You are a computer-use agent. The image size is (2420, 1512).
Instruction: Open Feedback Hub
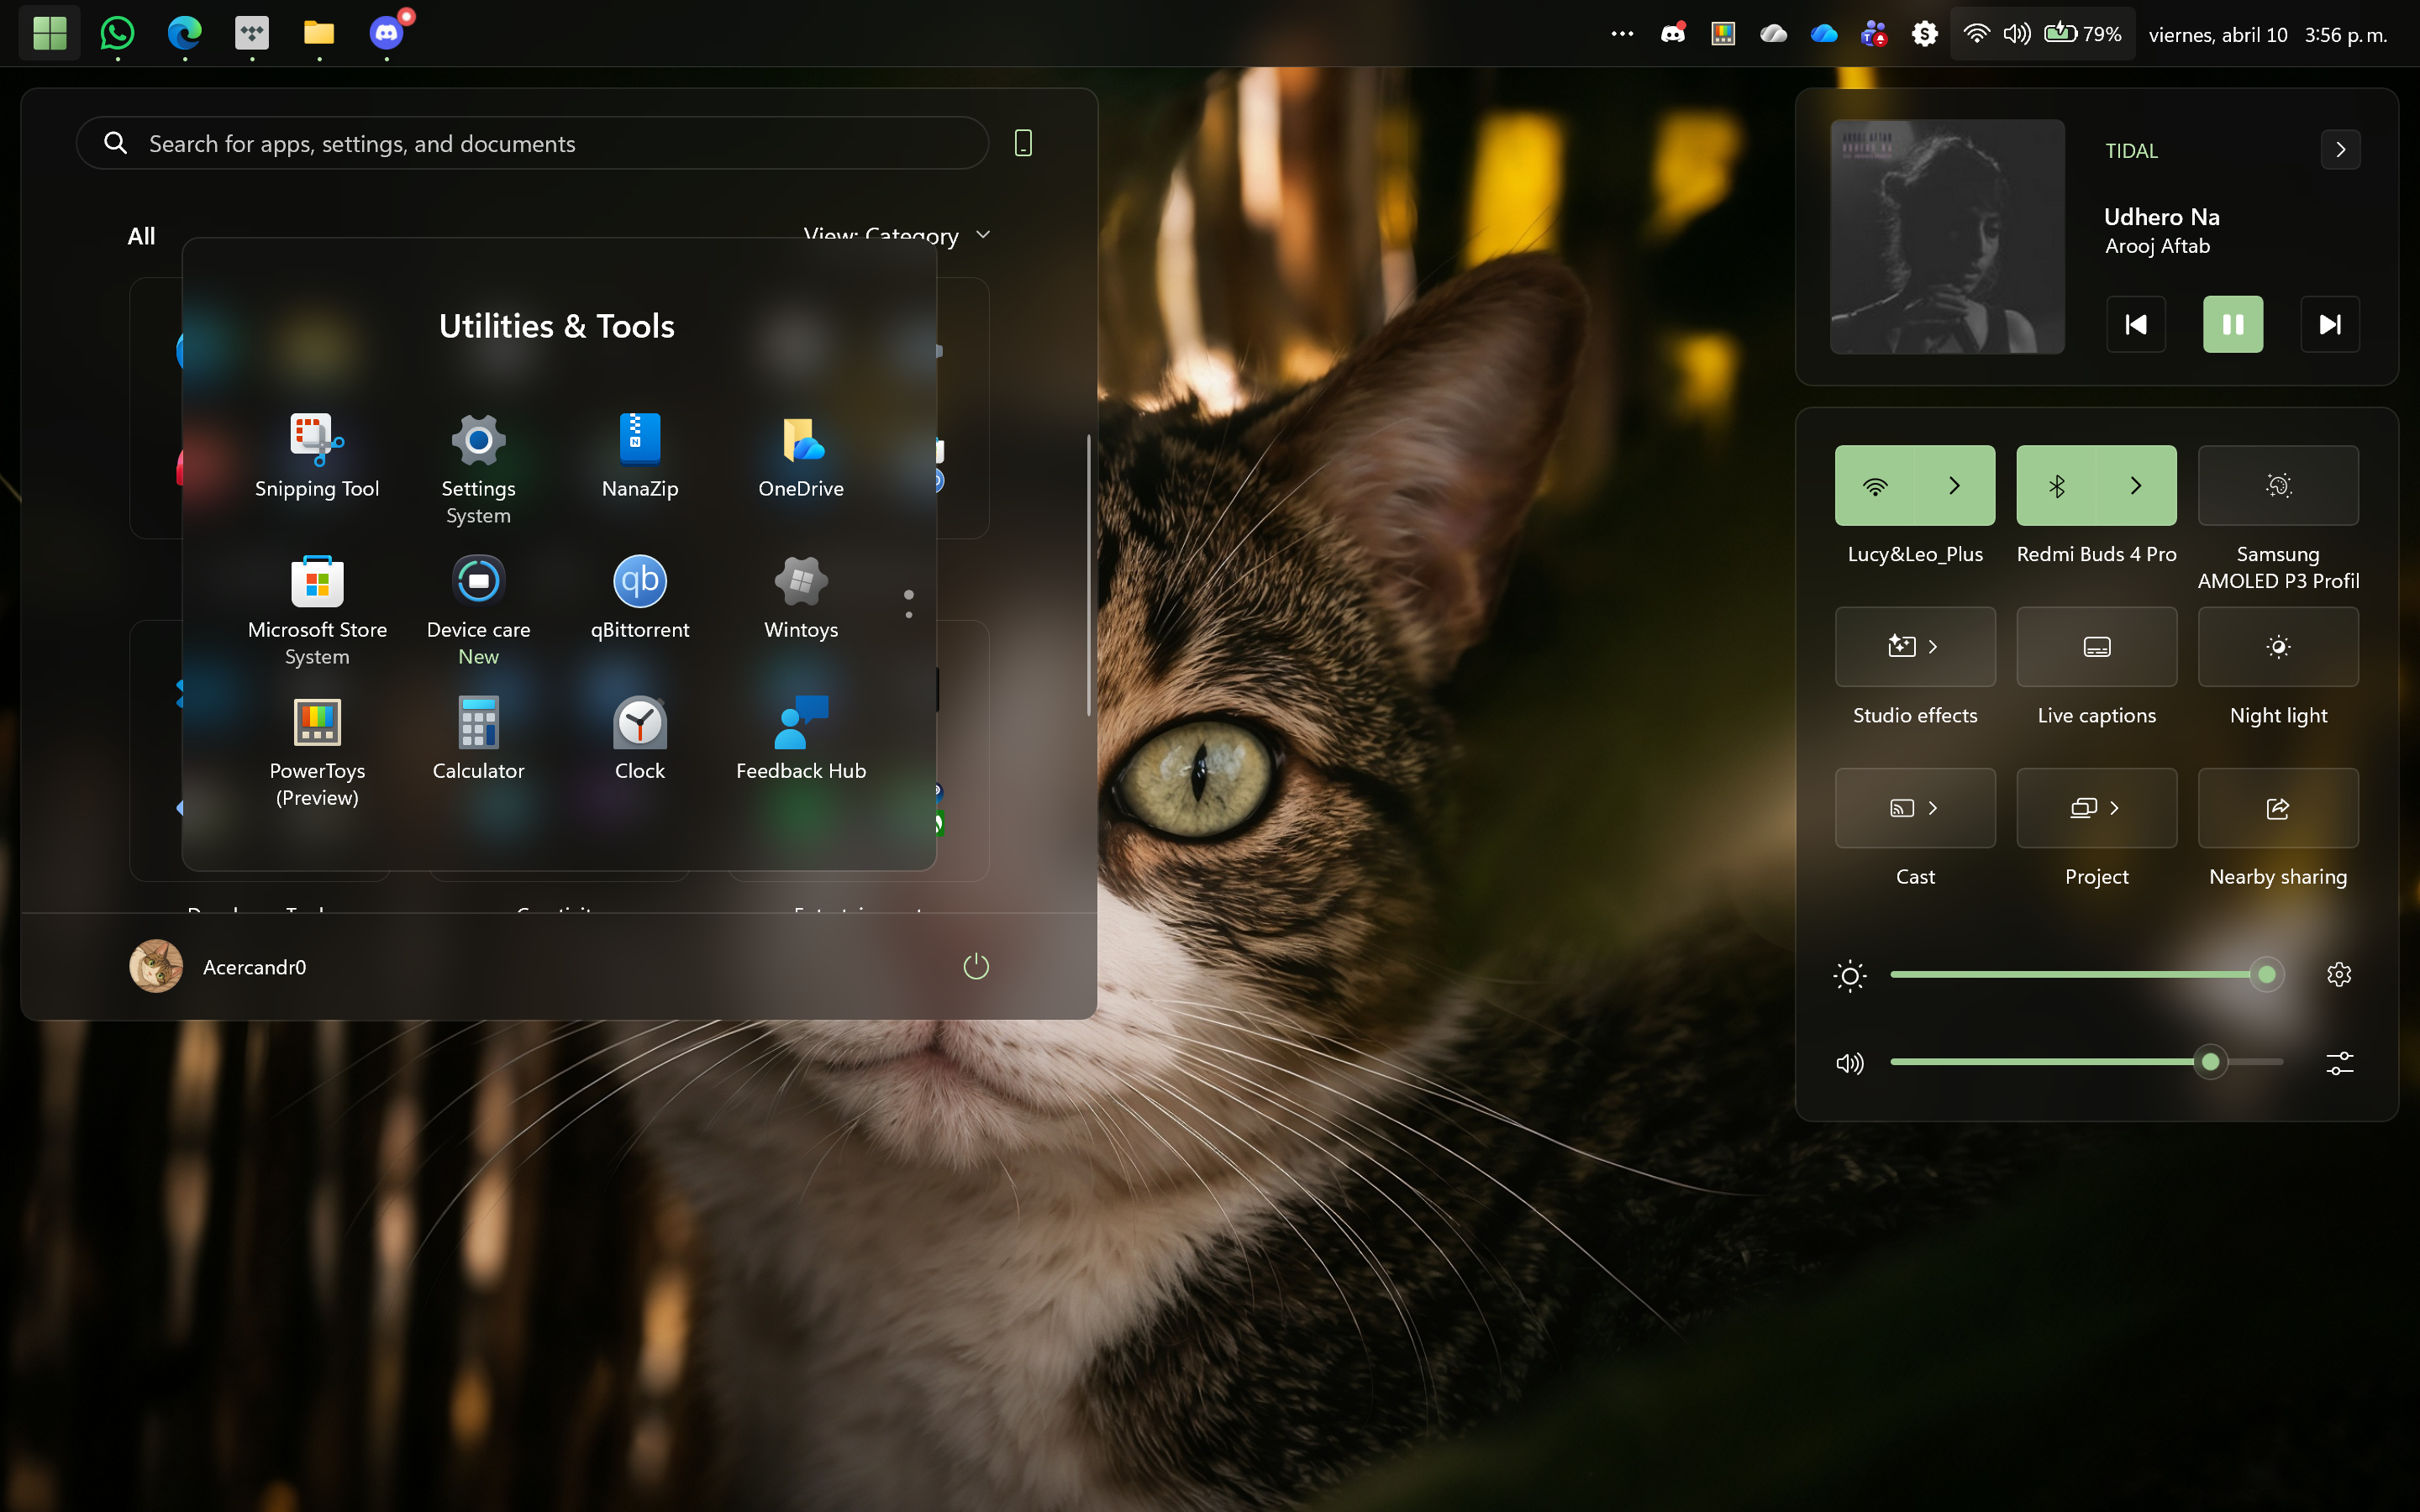(x=801, y=738)
